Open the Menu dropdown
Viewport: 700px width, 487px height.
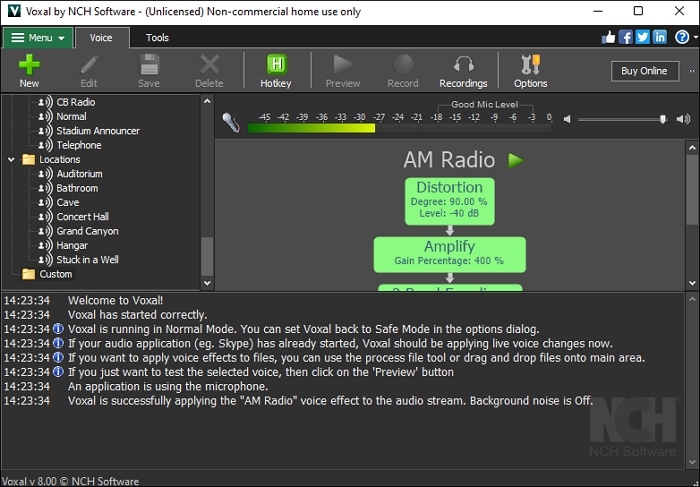click(37, 38)
